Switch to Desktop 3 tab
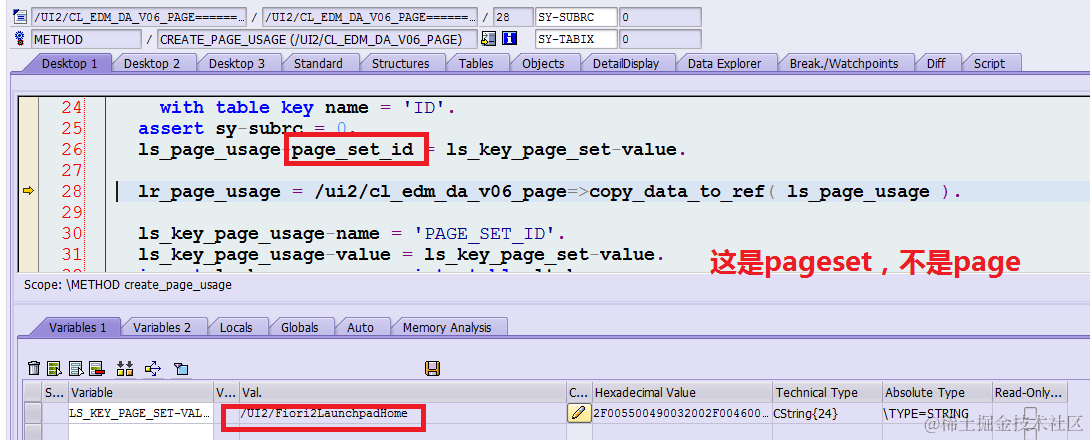1090x440 pixels. [x=236, y=63]
